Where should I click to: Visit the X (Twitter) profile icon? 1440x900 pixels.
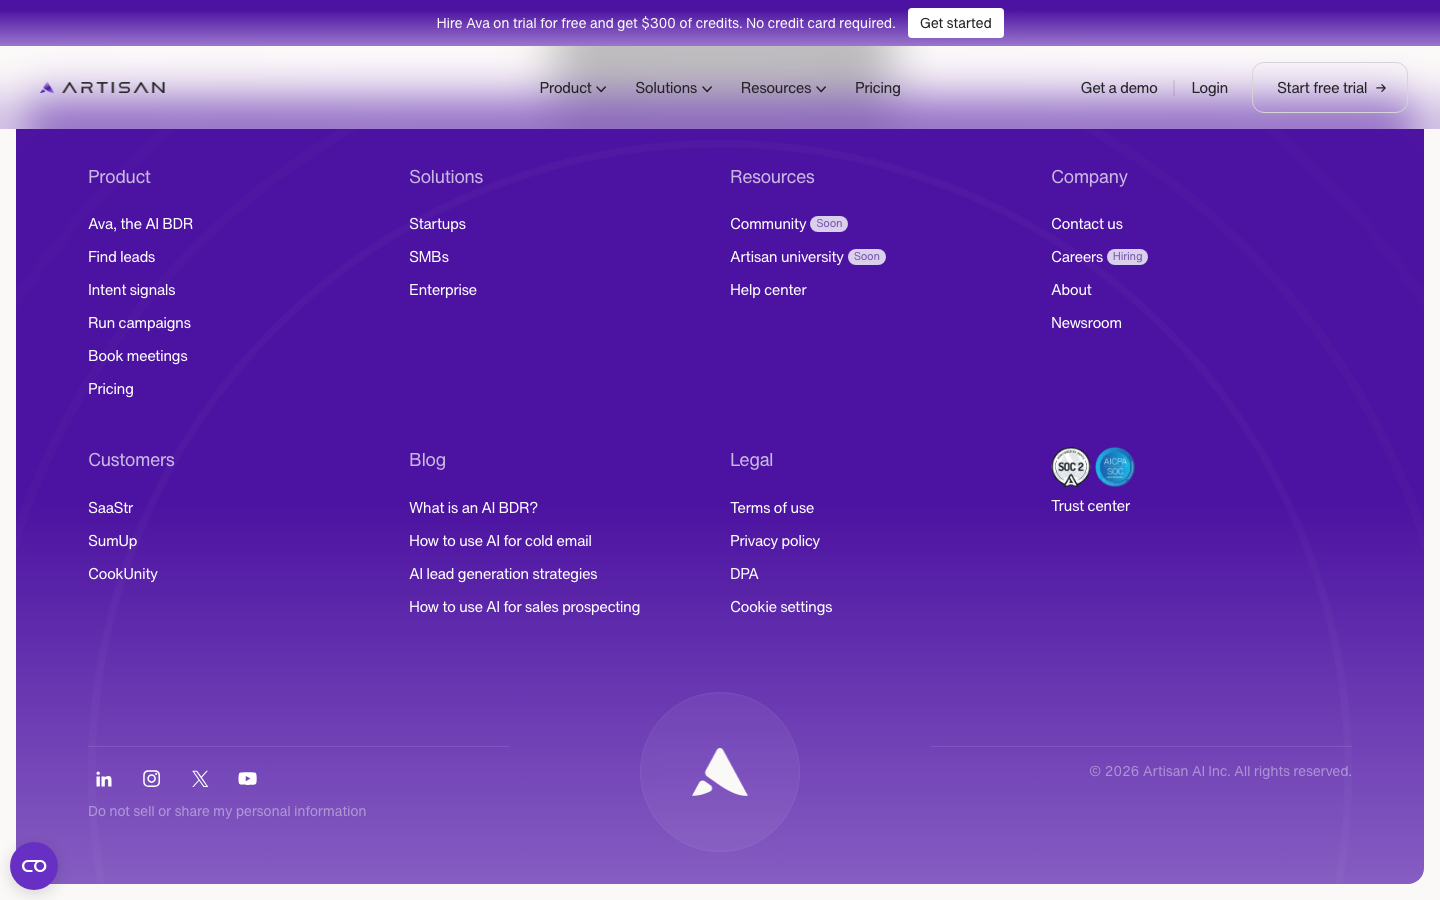(x=200, y=779)
